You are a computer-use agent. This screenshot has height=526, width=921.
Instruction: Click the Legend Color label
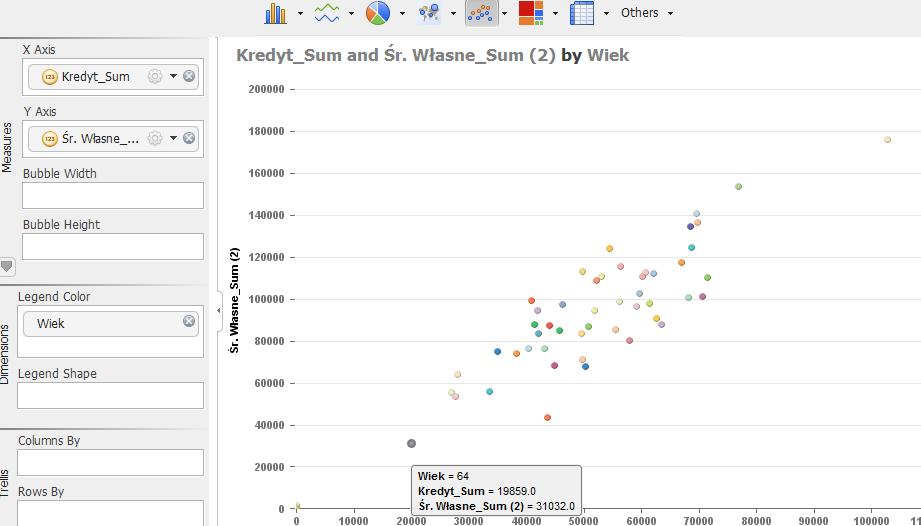tap(54, 296)
